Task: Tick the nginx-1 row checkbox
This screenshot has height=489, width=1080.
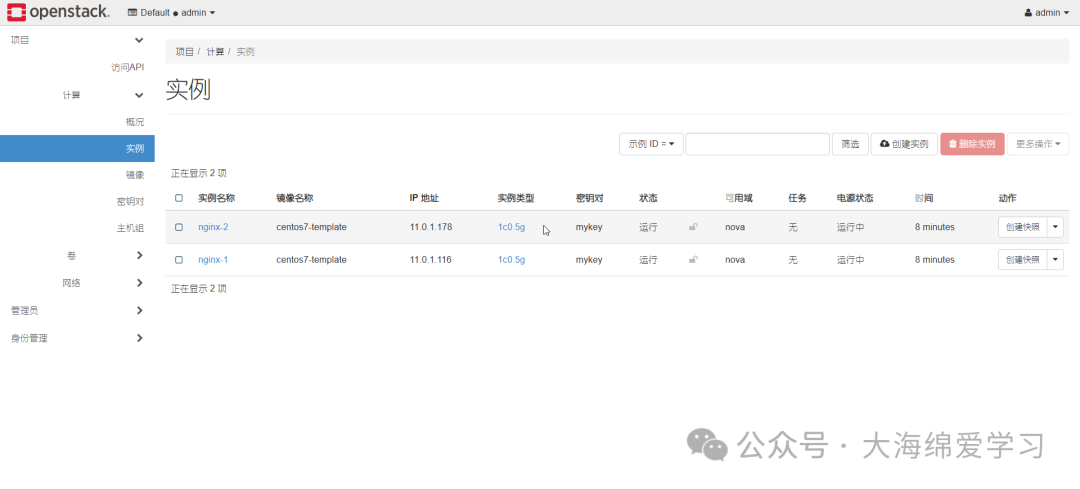Action: (x=179, y=260)
